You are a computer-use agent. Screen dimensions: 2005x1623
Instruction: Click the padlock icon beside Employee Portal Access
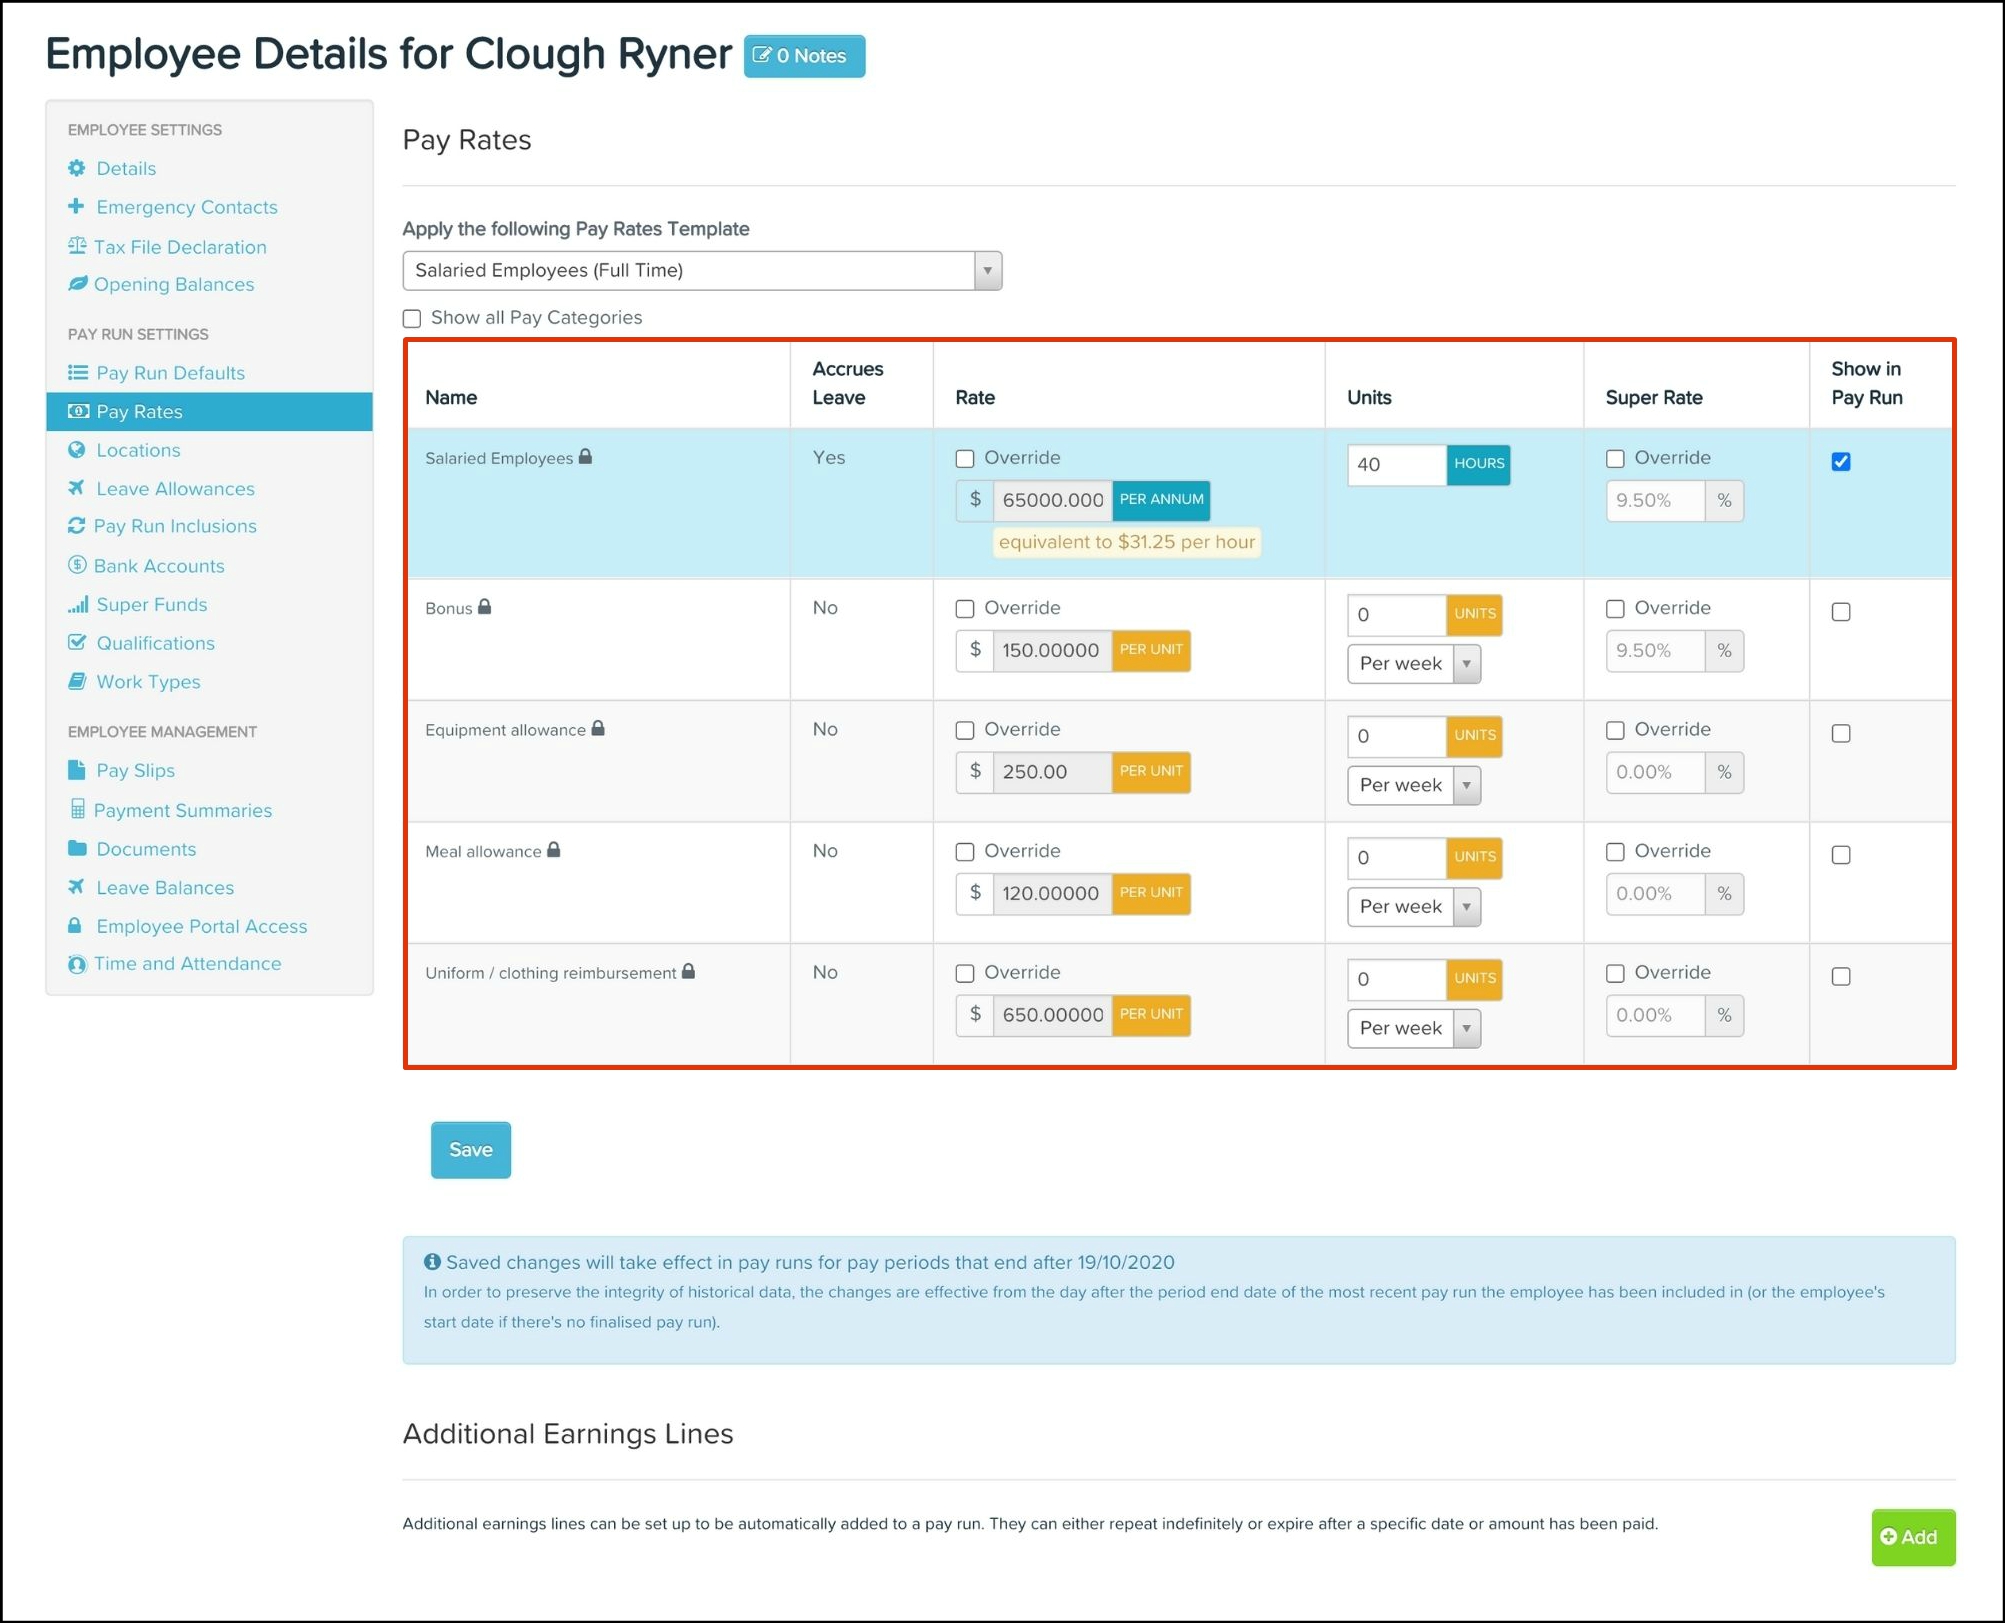[x=75, y=926]
